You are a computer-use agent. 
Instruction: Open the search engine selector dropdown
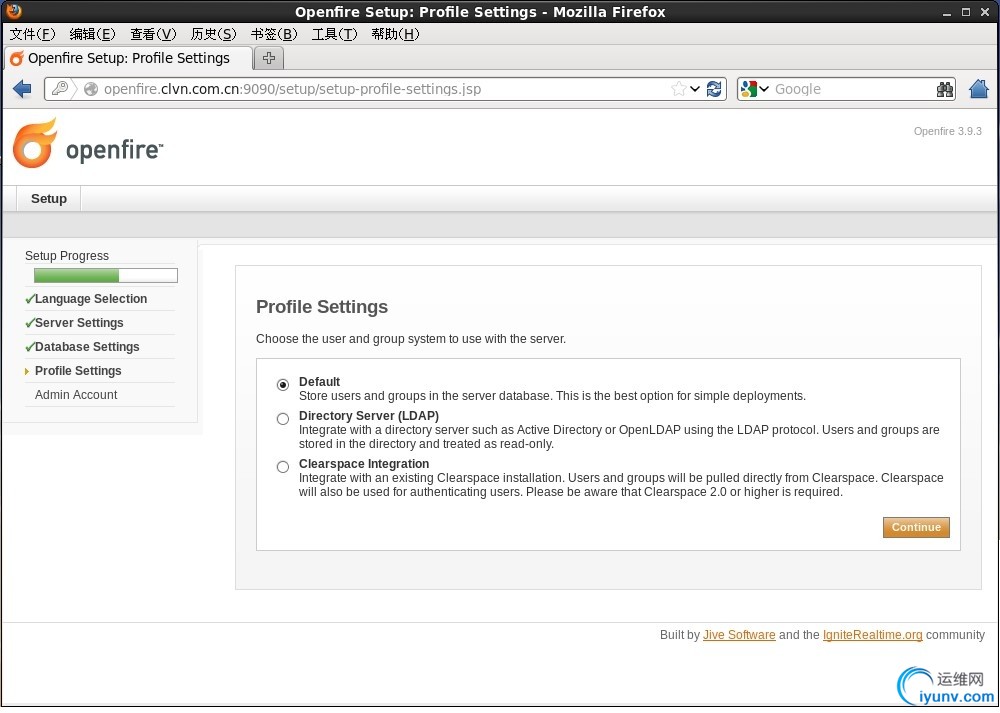click(x=763, y=89)
